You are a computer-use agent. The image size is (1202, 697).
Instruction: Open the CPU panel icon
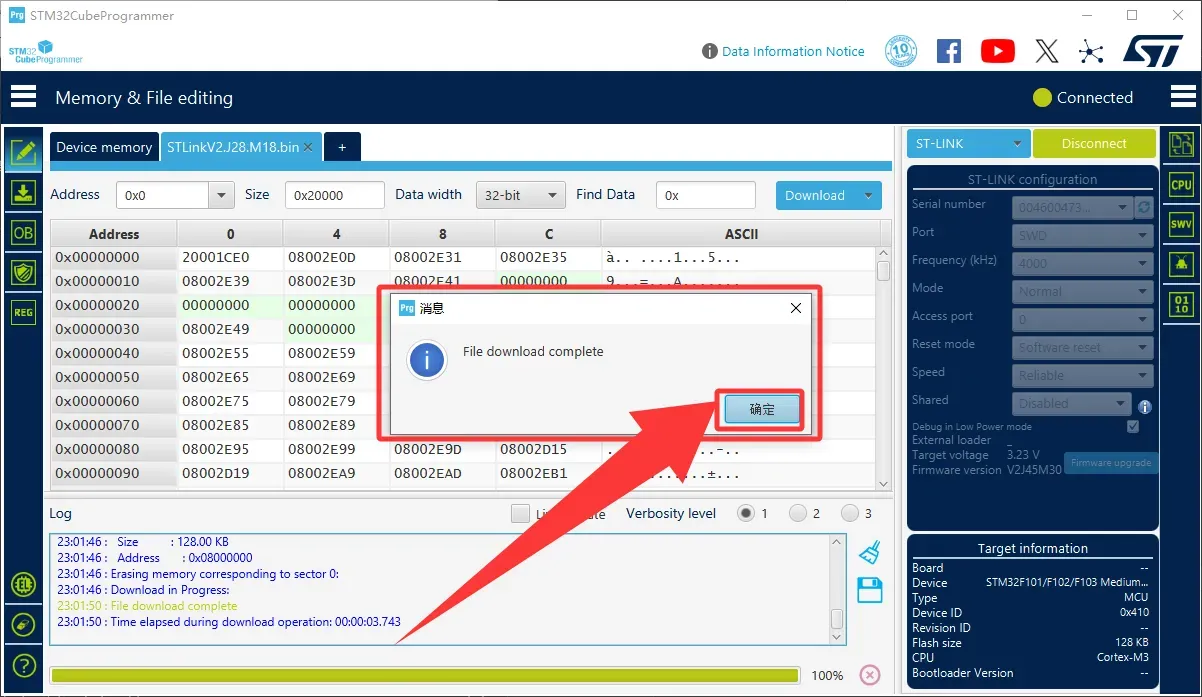pyautogui.click(x=1181, y=185)
